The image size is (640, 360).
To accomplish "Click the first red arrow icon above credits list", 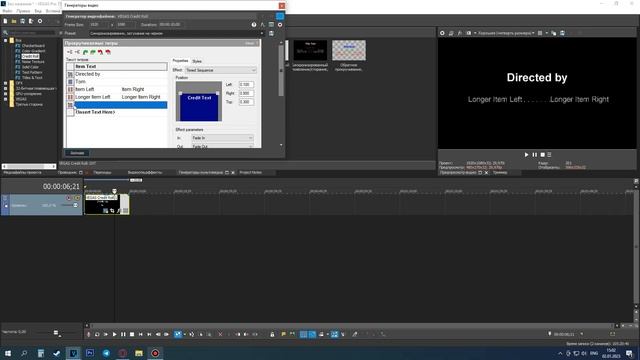I will coord(100,52).
